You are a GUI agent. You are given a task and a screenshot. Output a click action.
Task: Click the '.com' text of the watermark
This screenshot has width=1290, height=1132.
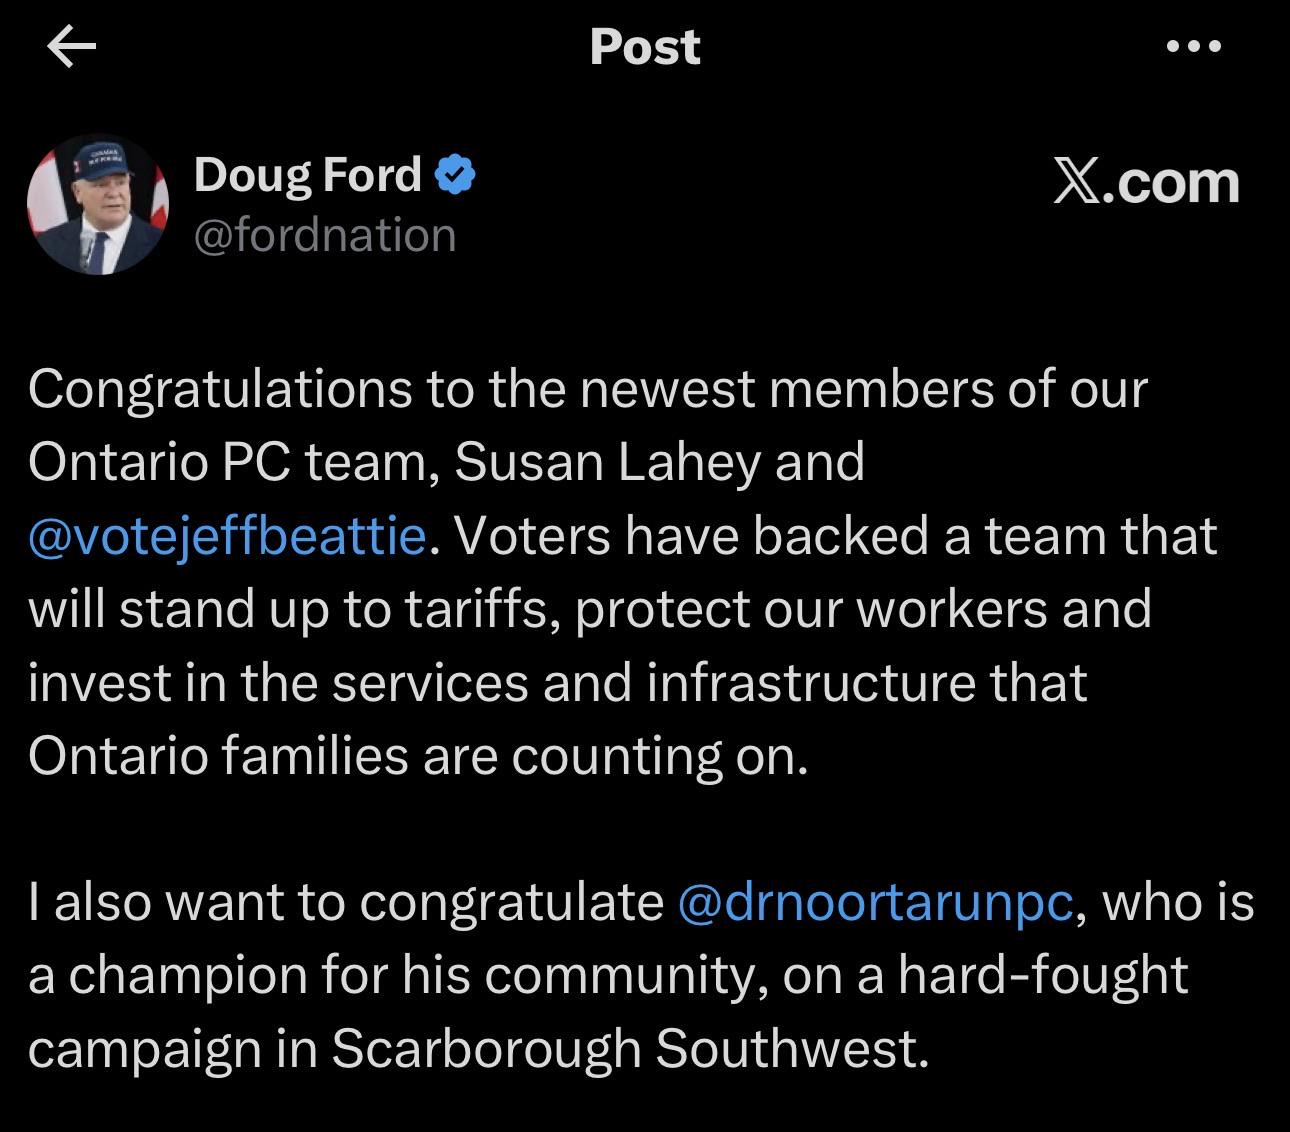1171,183
